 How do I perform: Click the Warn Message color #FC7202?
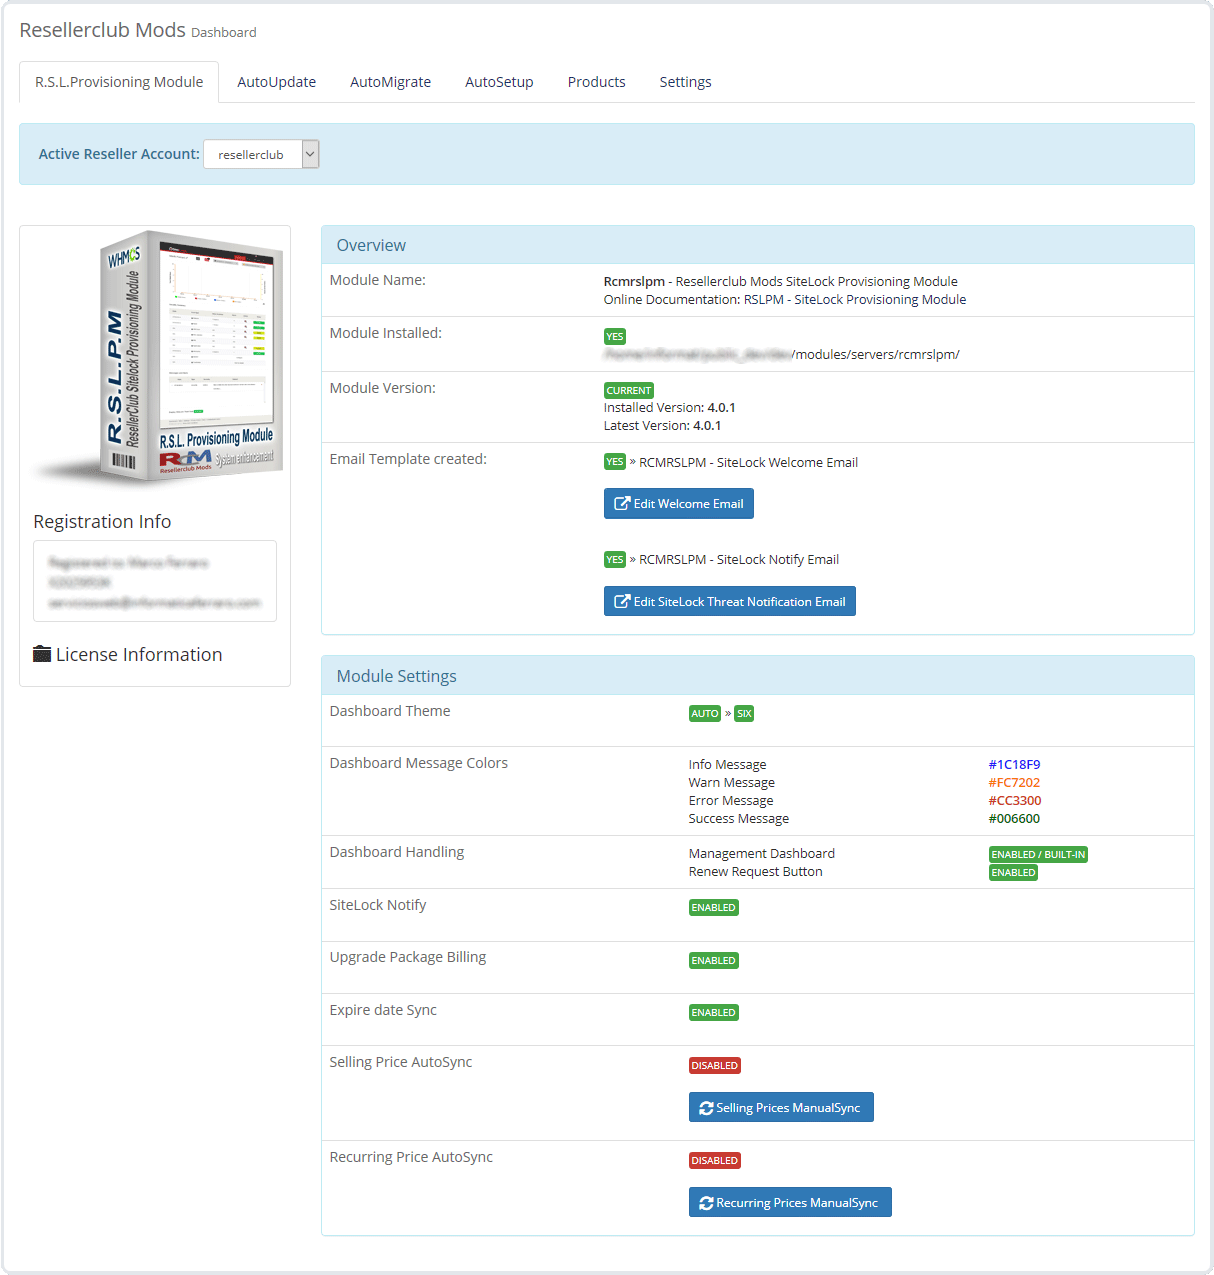(x=1014, y=783)
